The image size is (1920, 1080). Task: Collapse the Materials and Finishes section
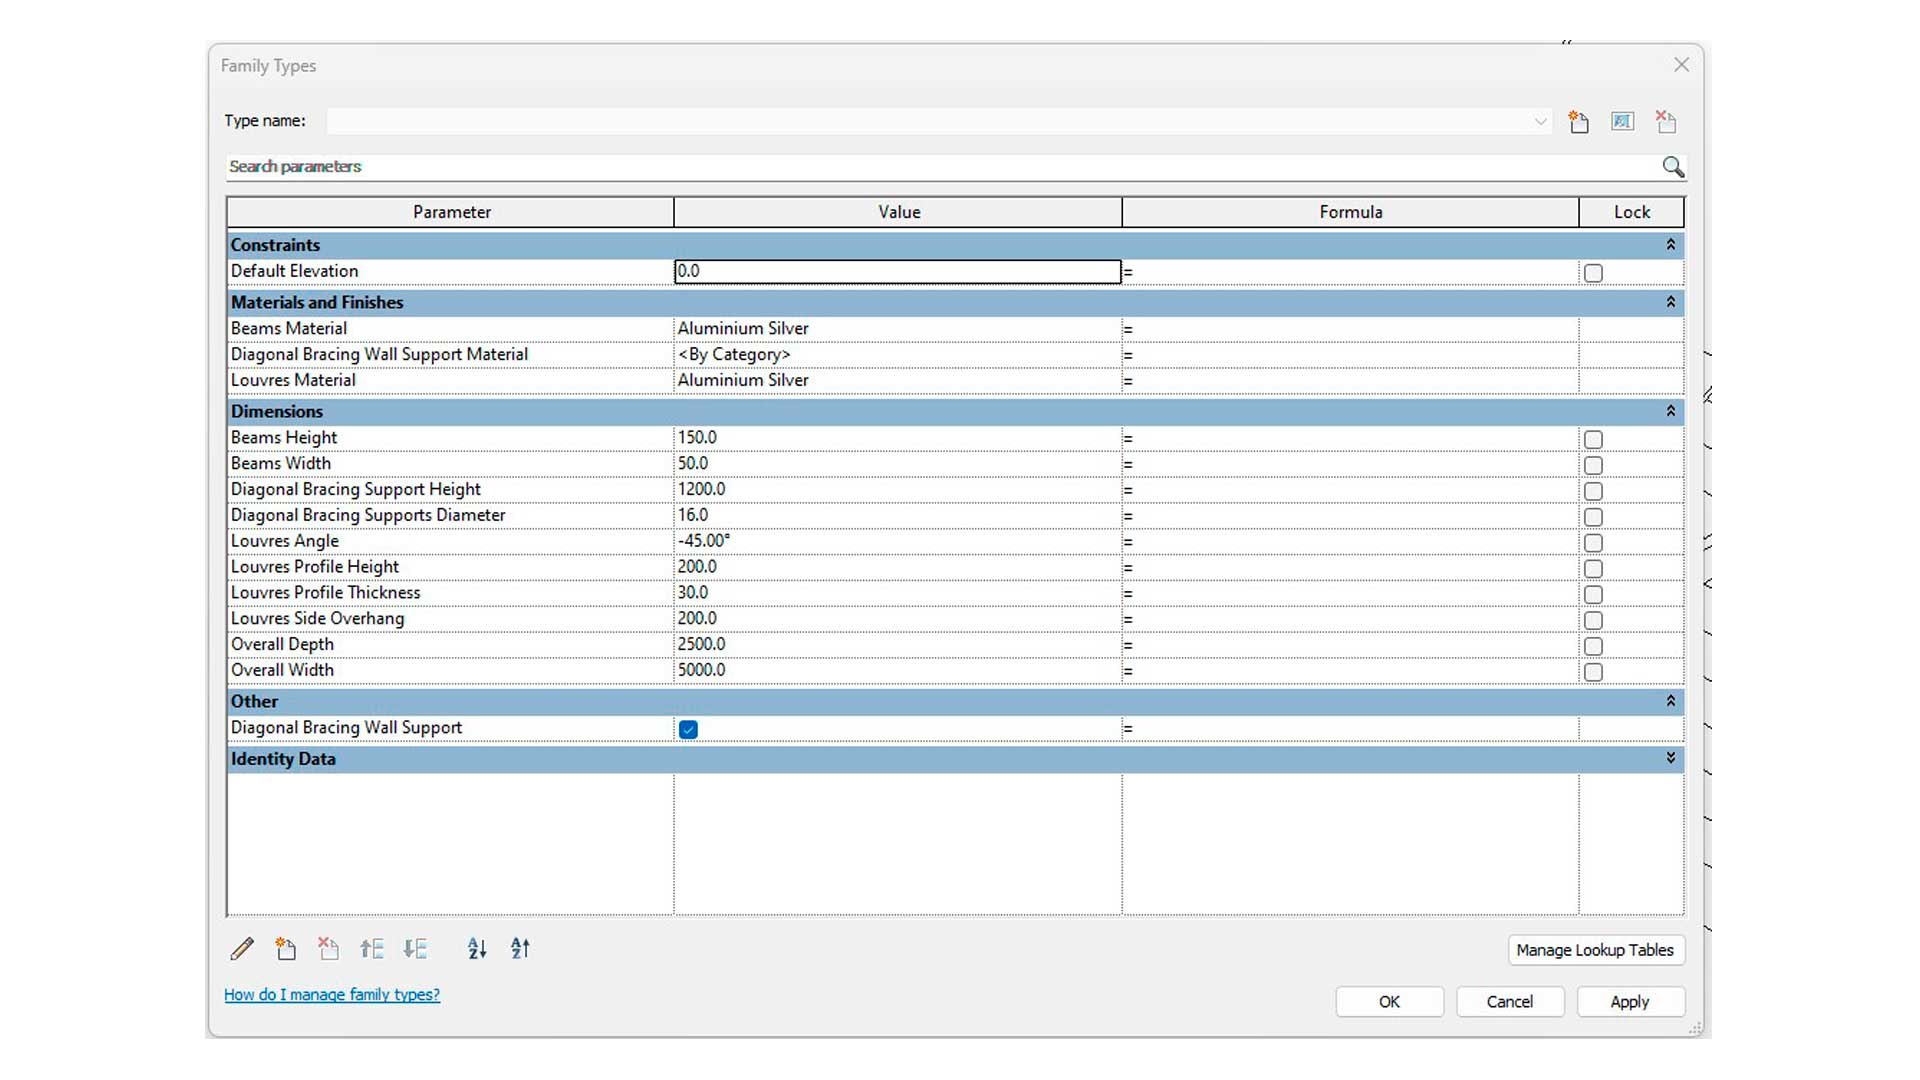(x=1671, y=302)
